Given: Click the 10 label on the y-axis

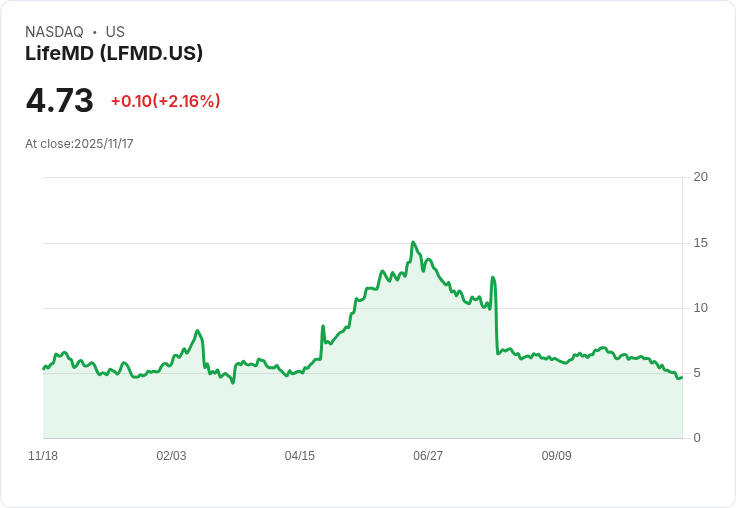Looking at the screenshot, I should [700, 308].
